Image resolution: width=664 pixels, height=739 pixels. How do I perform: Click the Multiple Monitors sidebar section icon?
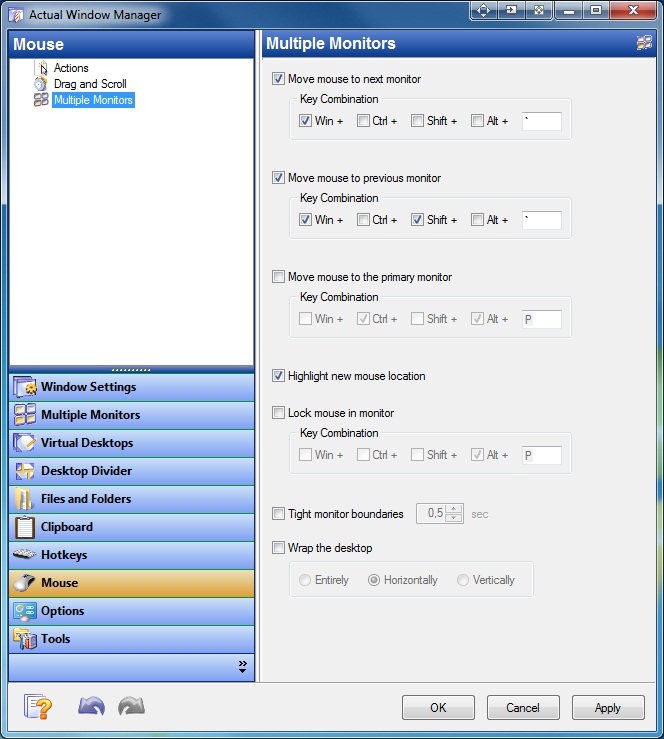pyautogui.click(x=25, y=415)
